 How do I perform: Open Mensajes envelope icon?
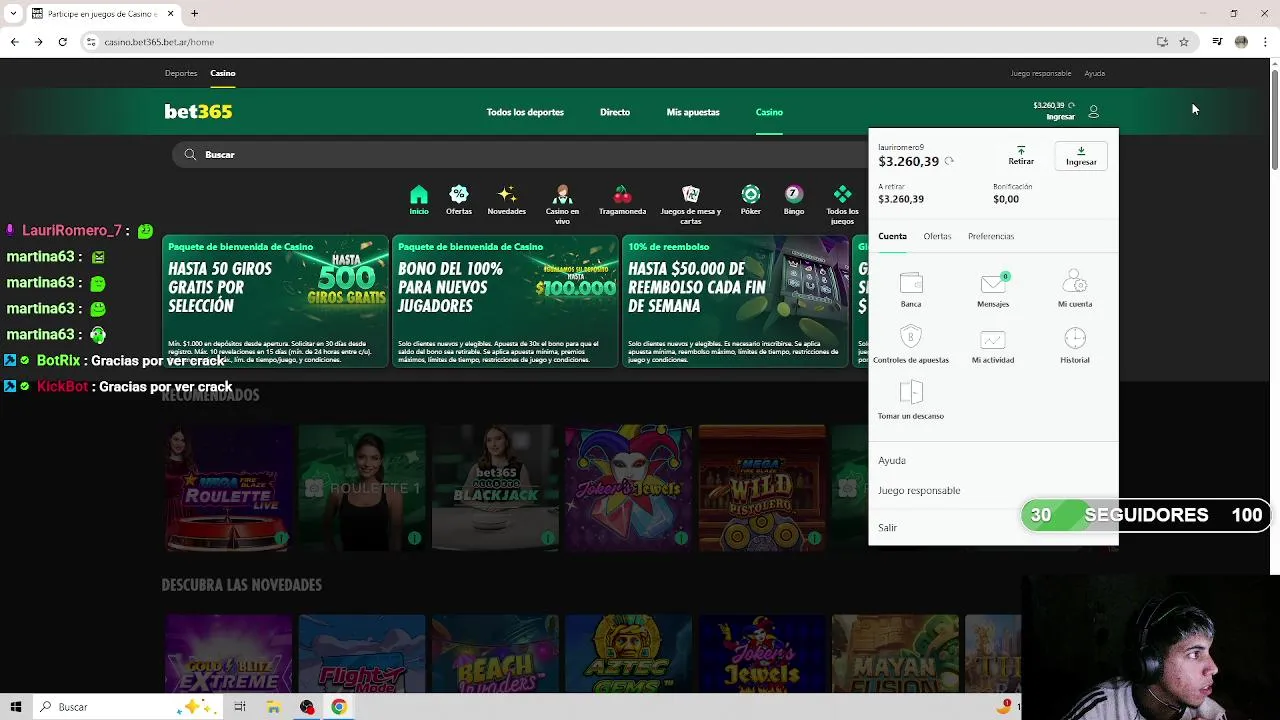[x=993, y=283]
